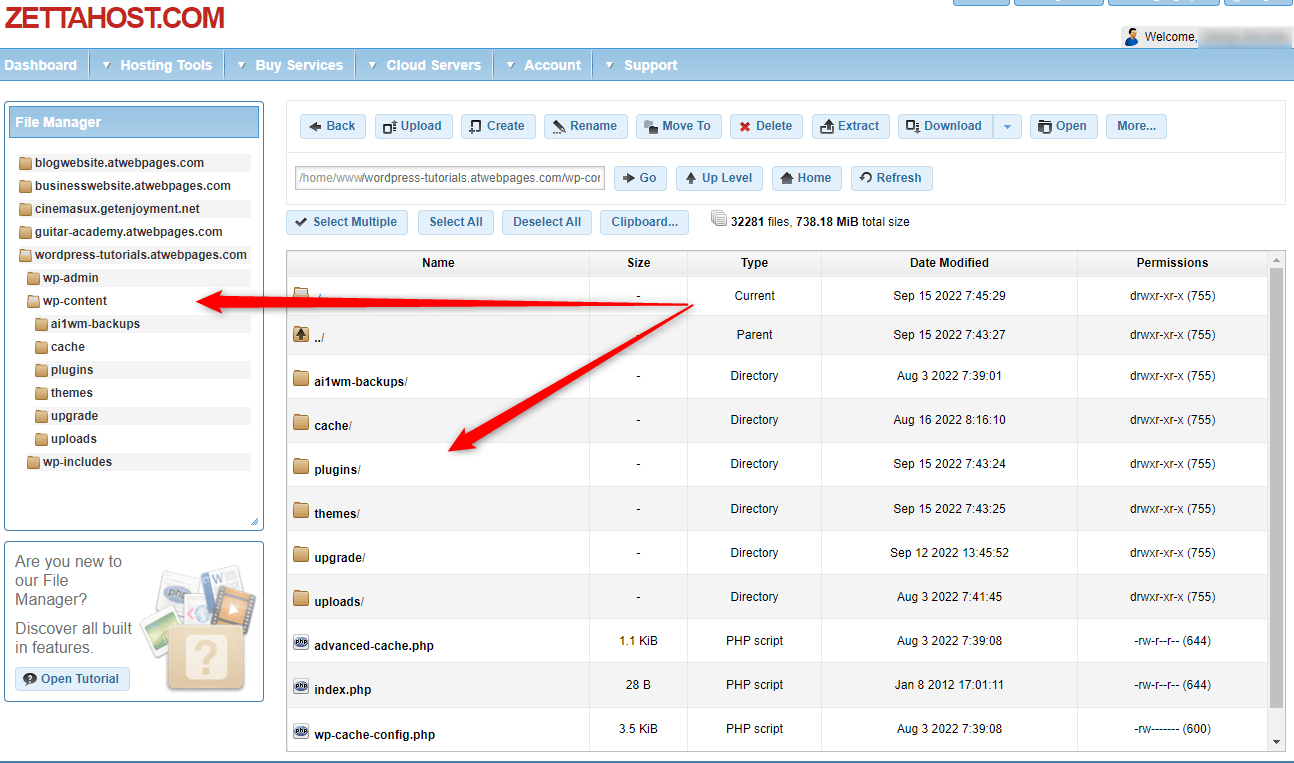
Task: Click the Select All button
Action: [456, 222]
